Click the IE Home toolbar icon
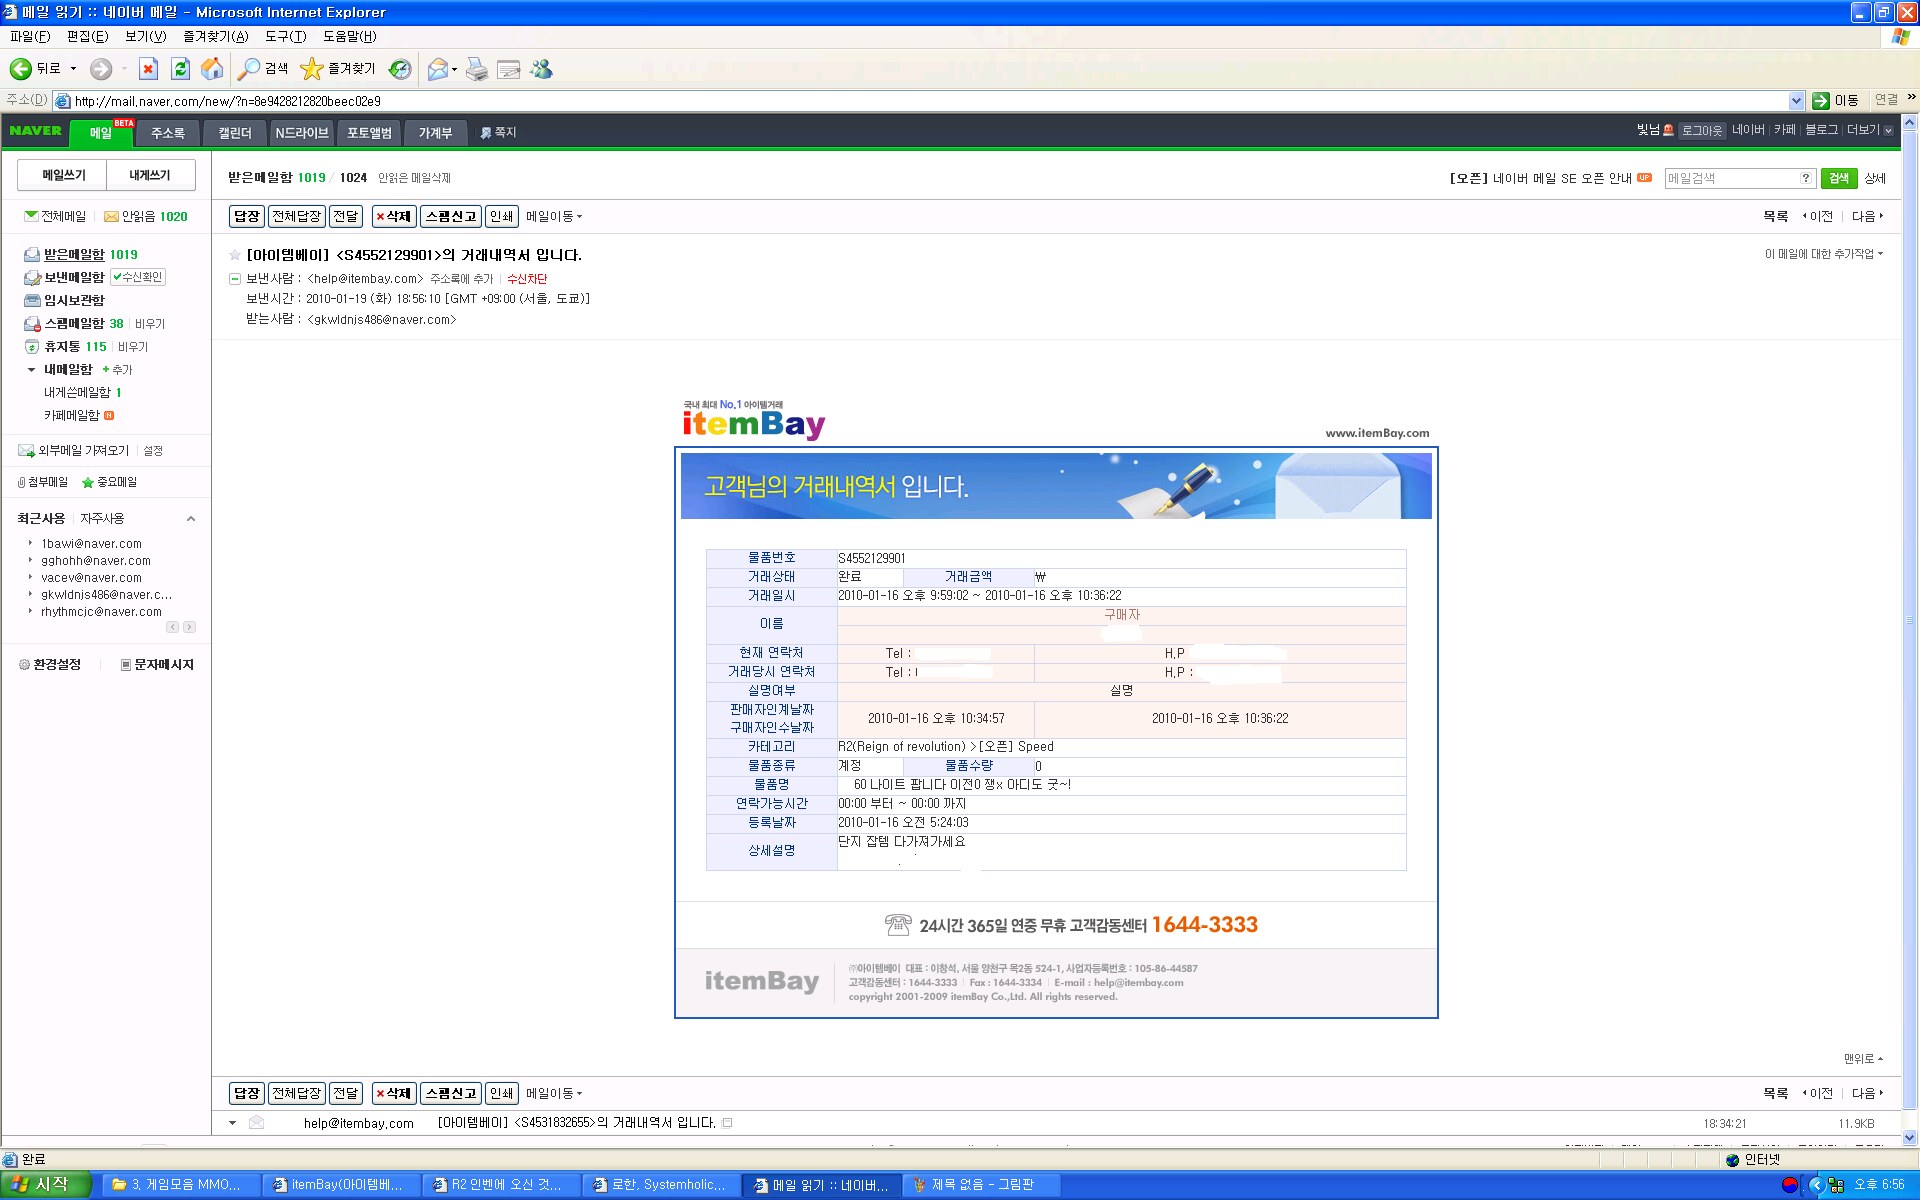This screenshot has height=1200, width=1920. [212, 69]
